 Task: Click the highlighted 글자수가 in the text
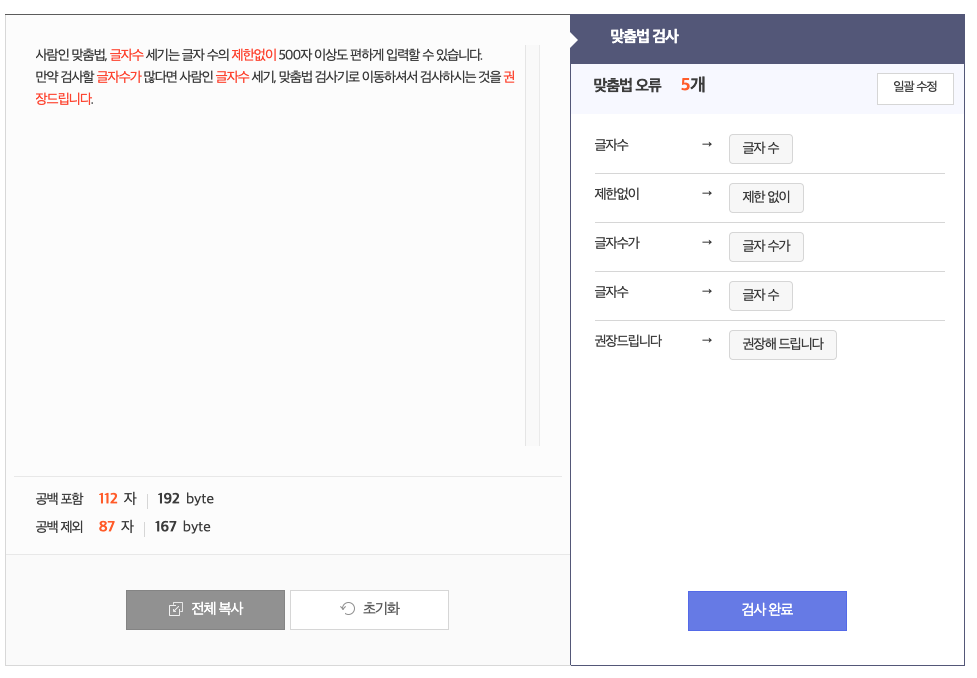[x=118, y=77]
